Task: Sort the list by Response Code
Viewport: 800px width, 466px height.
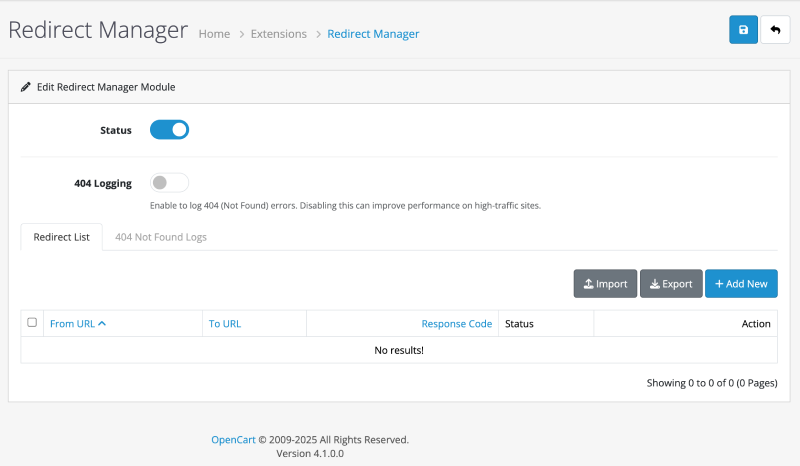Action: (x=456, y=324)
